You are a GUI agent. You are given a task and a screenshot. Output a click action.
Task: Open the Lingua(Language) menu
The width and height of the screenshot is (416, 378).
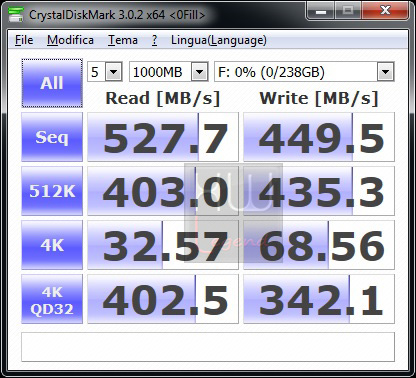219,40
